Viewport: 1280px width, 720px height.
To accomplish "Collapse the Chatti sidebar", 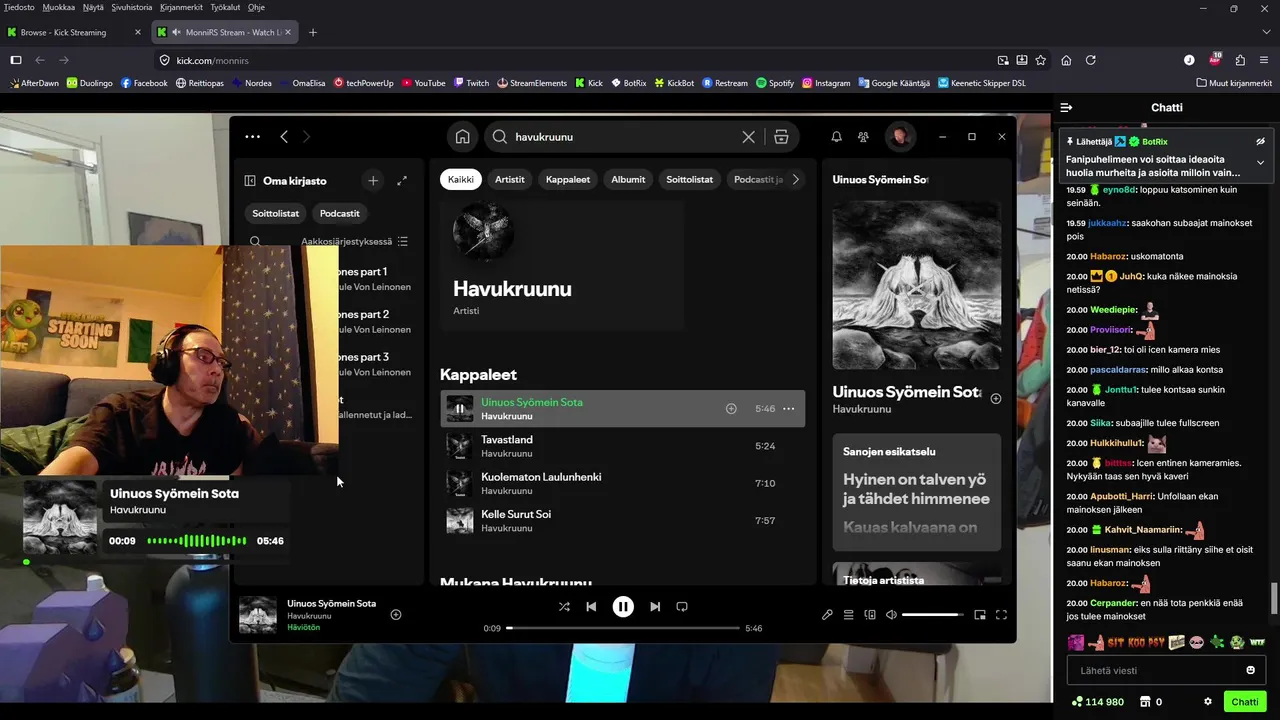I will tap(1066, 107).
